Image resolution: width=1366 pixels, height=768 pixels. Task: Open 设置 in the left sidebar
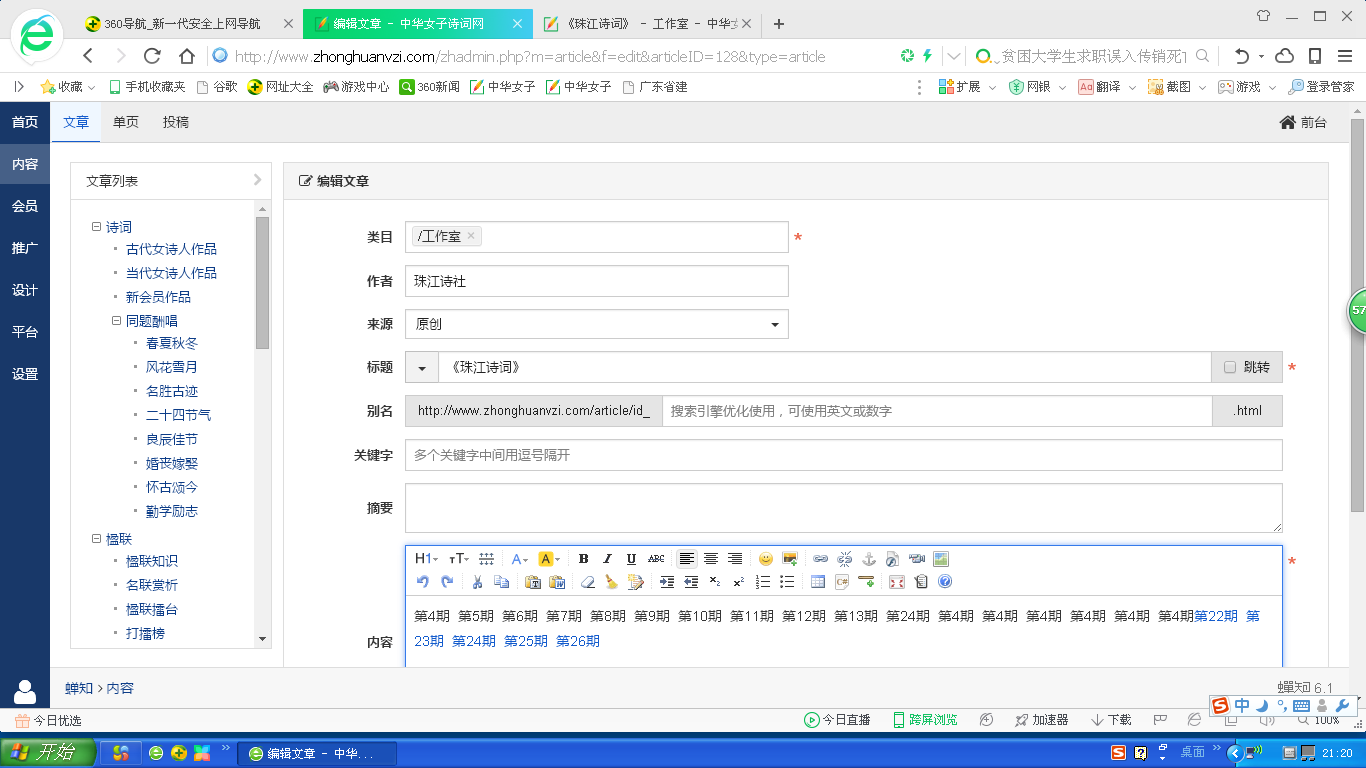coord(25,374)
